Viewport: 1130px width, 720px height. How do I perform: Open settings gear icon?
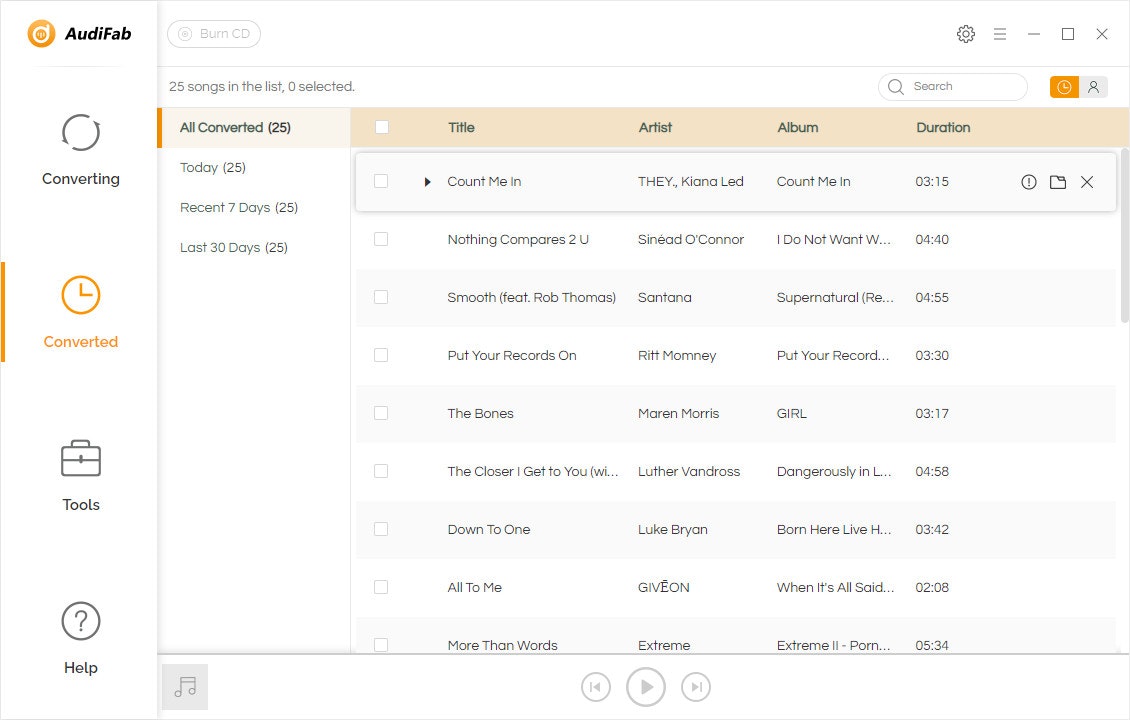(x=966, y=34)
